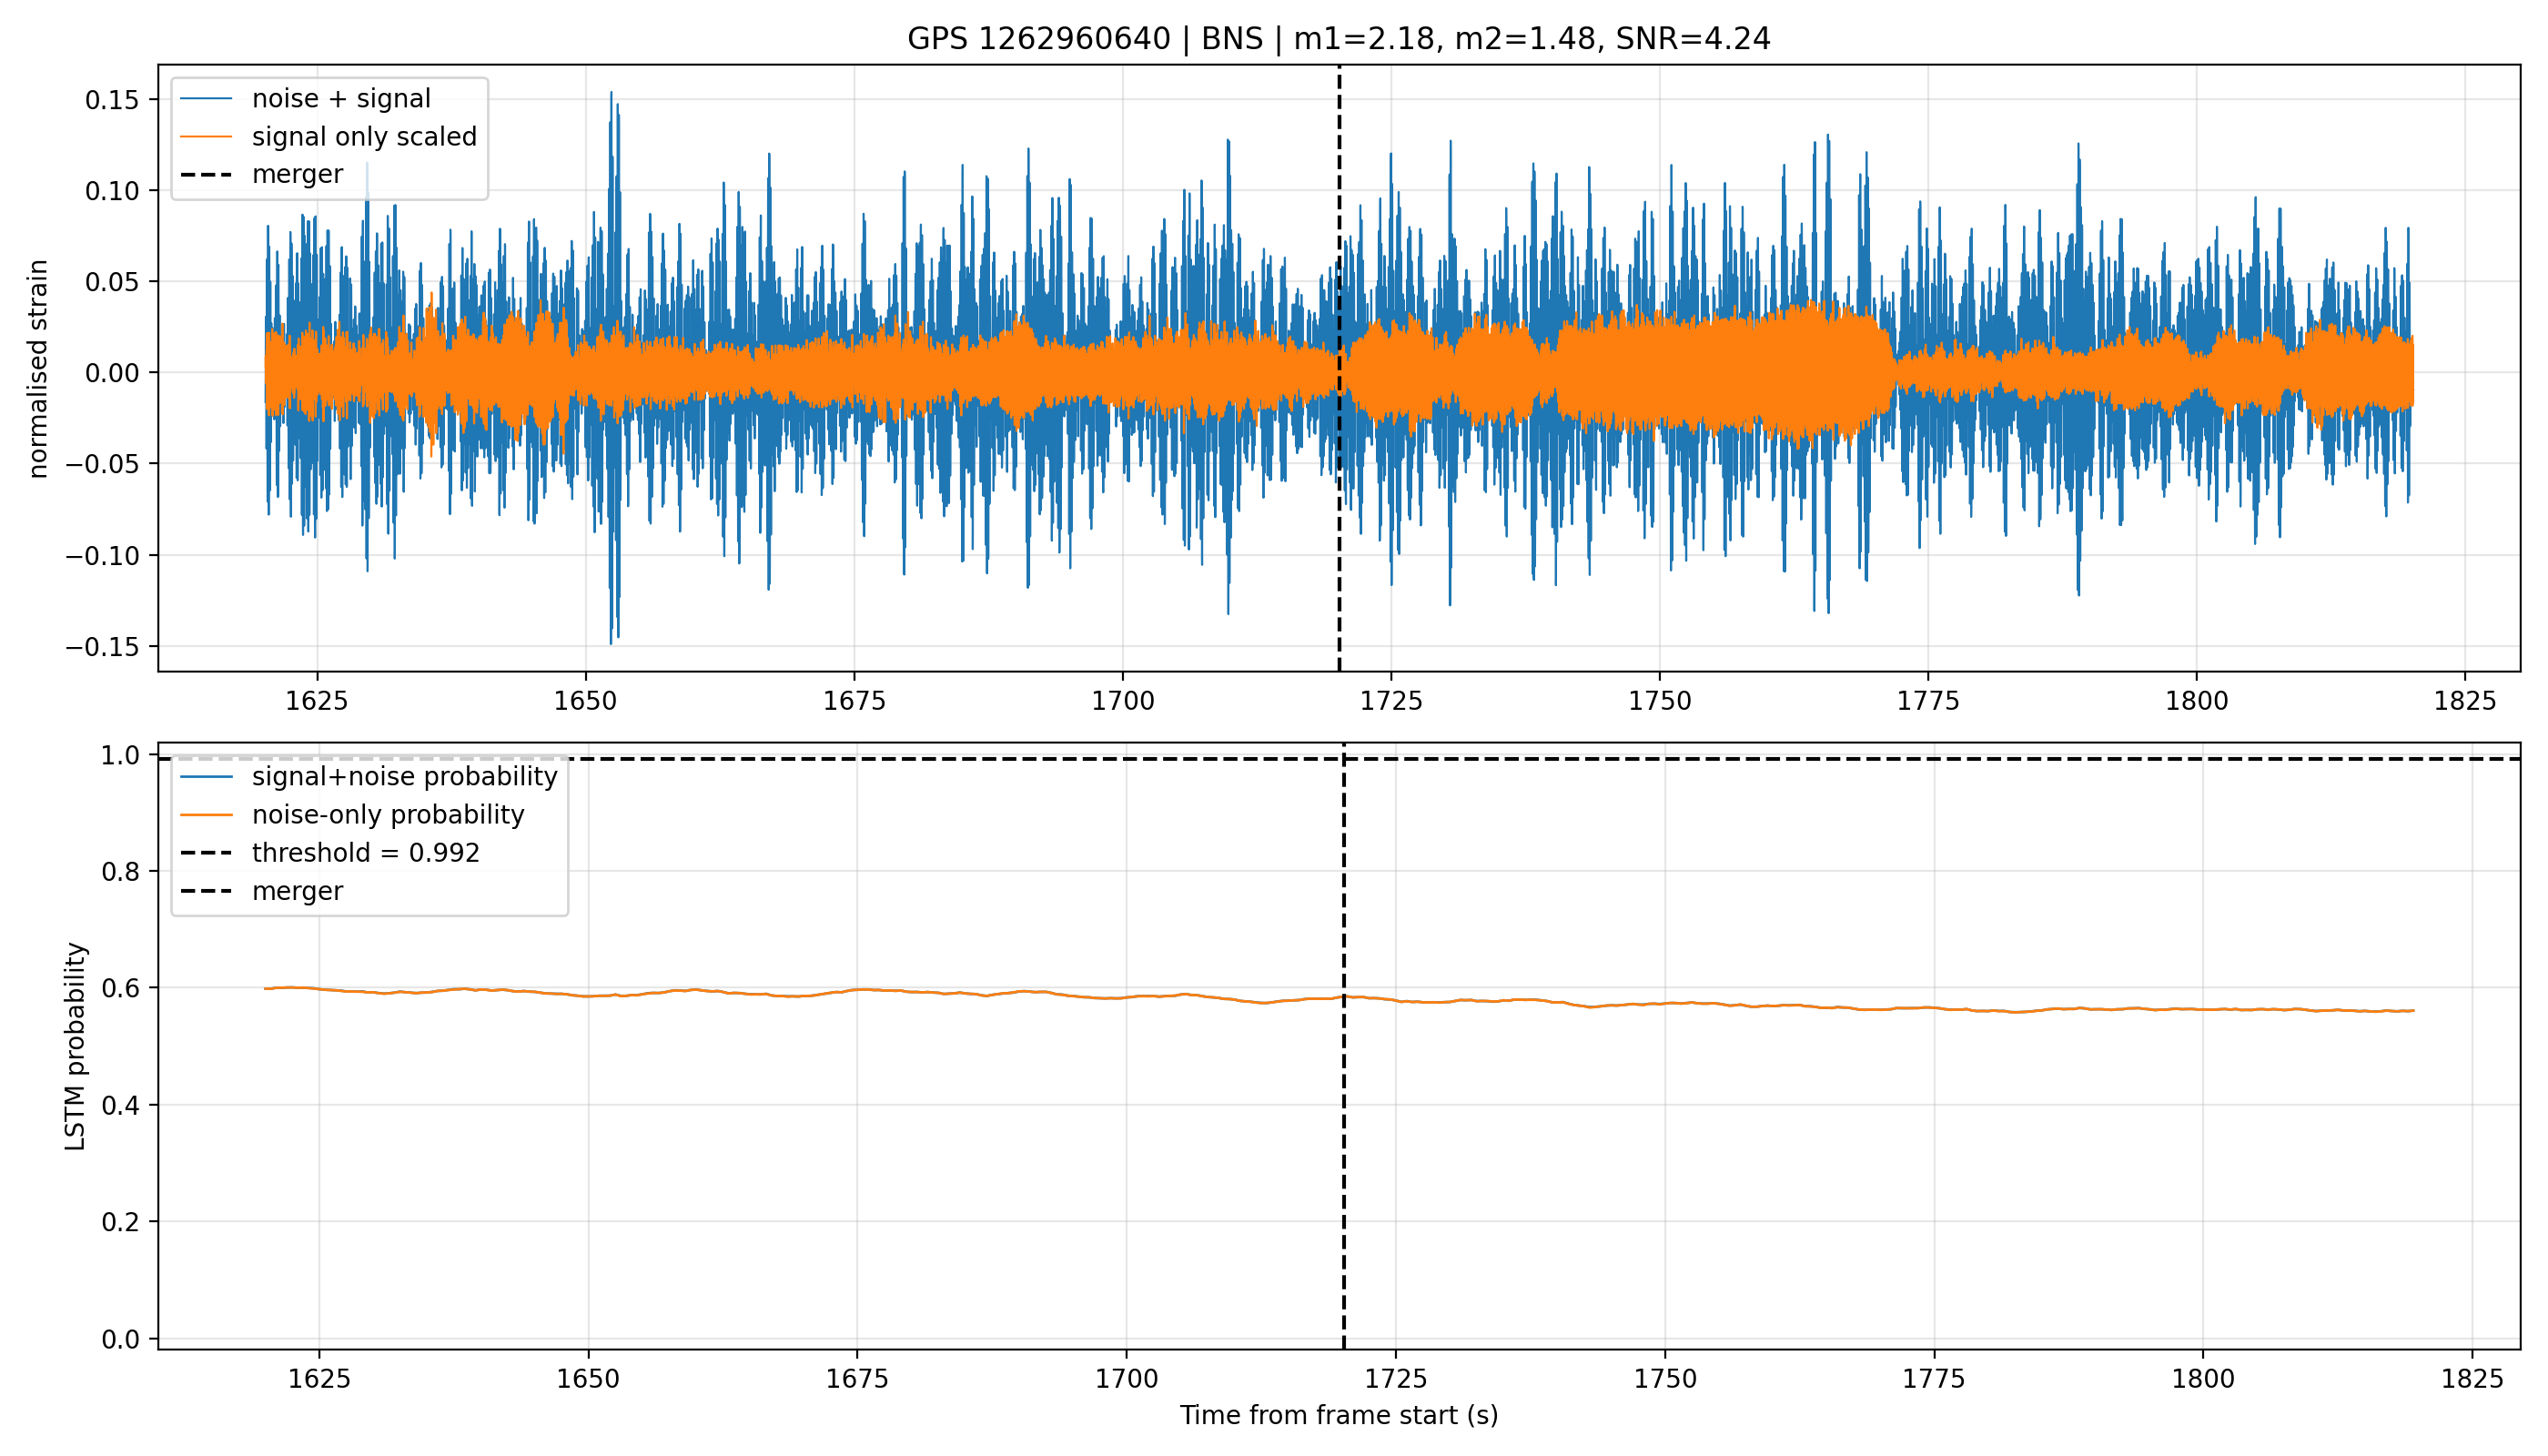The image size is (2548, 1456).
Task: Click the 1750 tick on the bottom x-axis
Action: pos(1665,1379)
